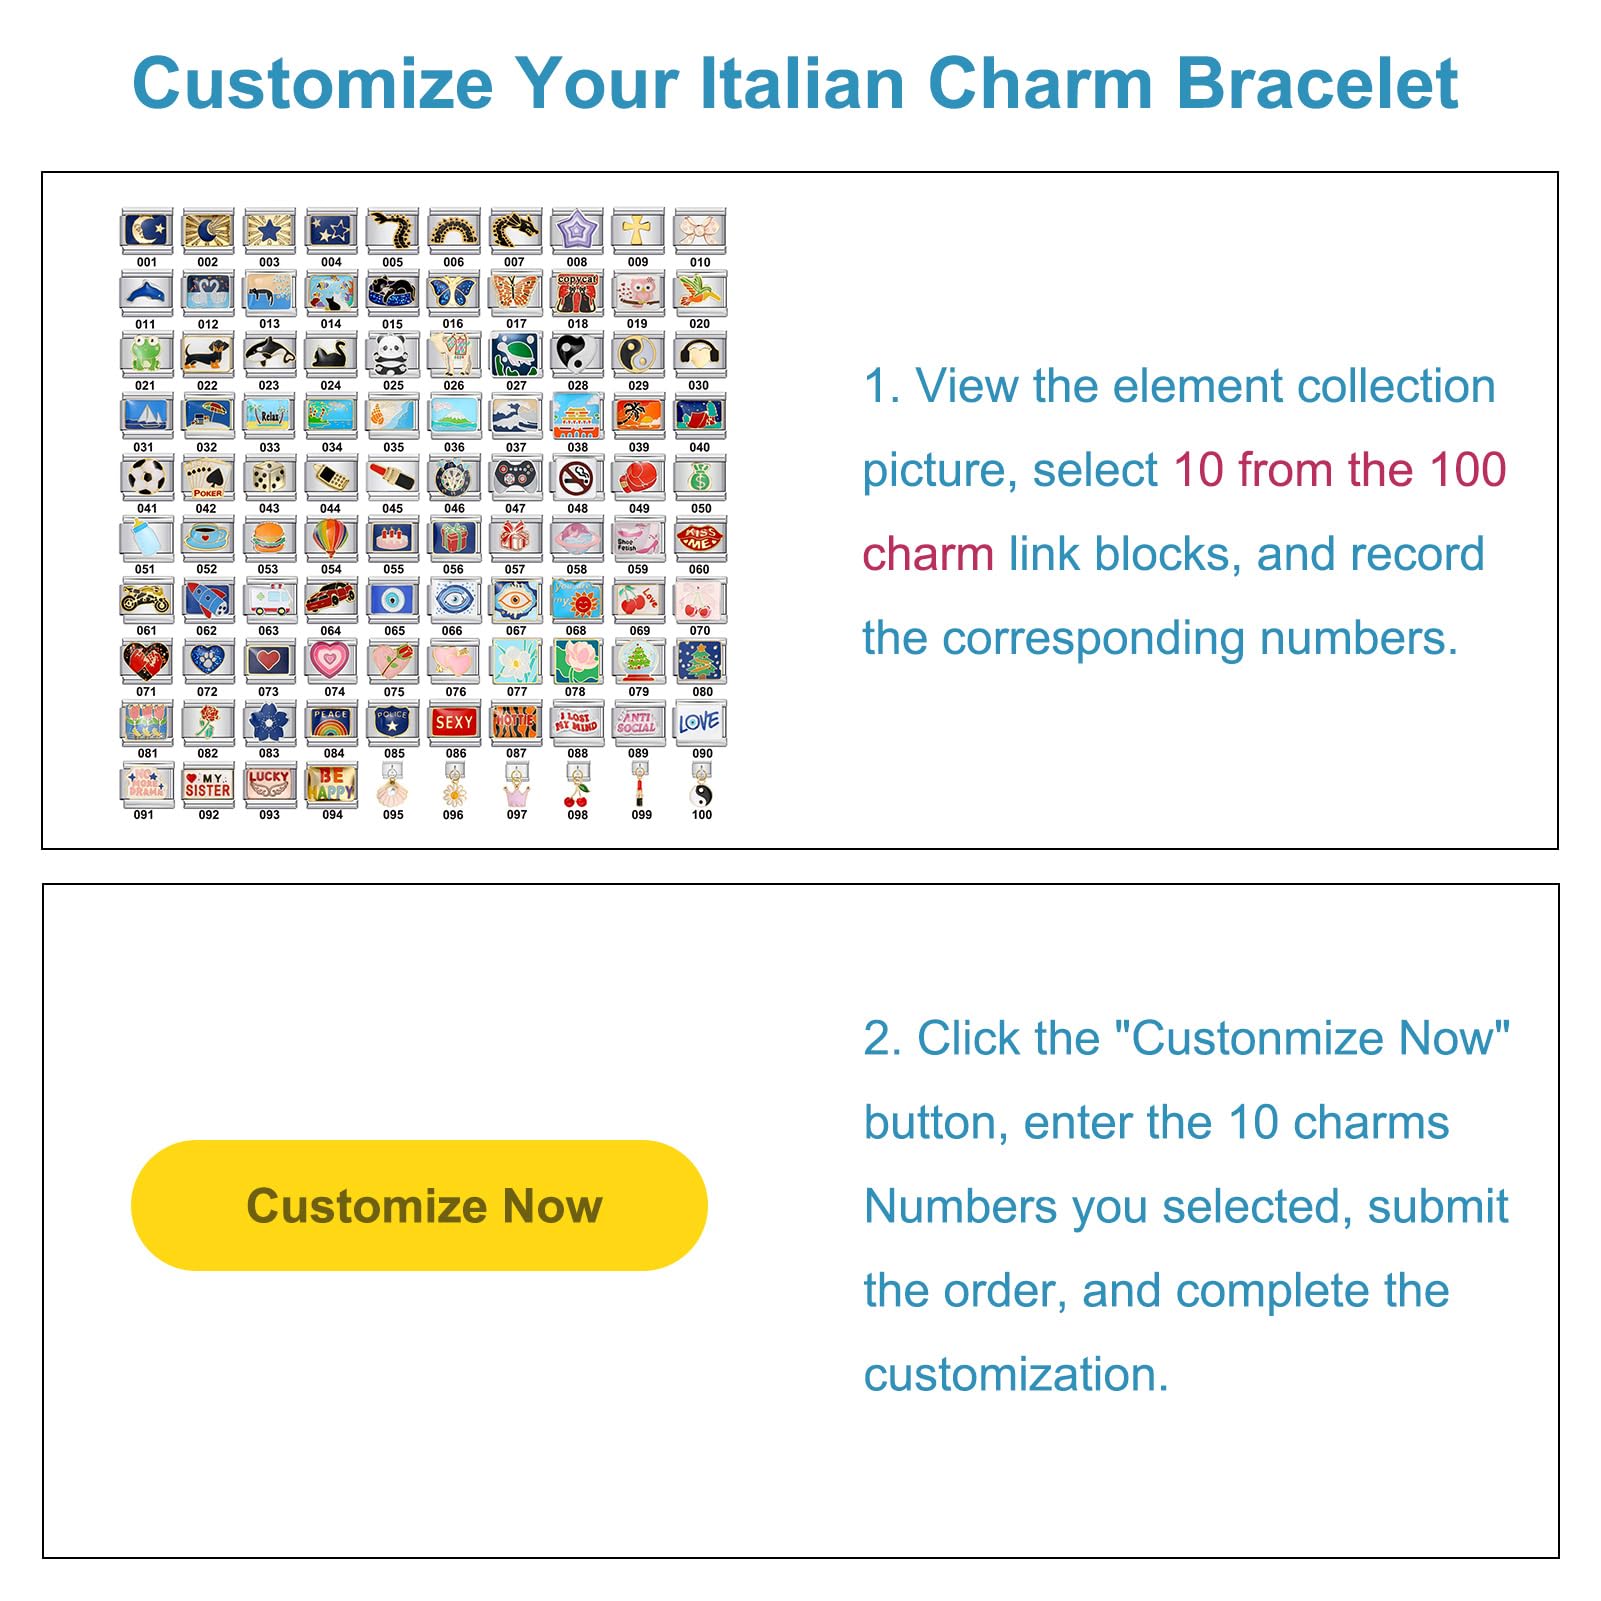This screenshot has height=1601, width=1601.
Task: Click the KISS ME lips charm 060
Action: [699, 539]
